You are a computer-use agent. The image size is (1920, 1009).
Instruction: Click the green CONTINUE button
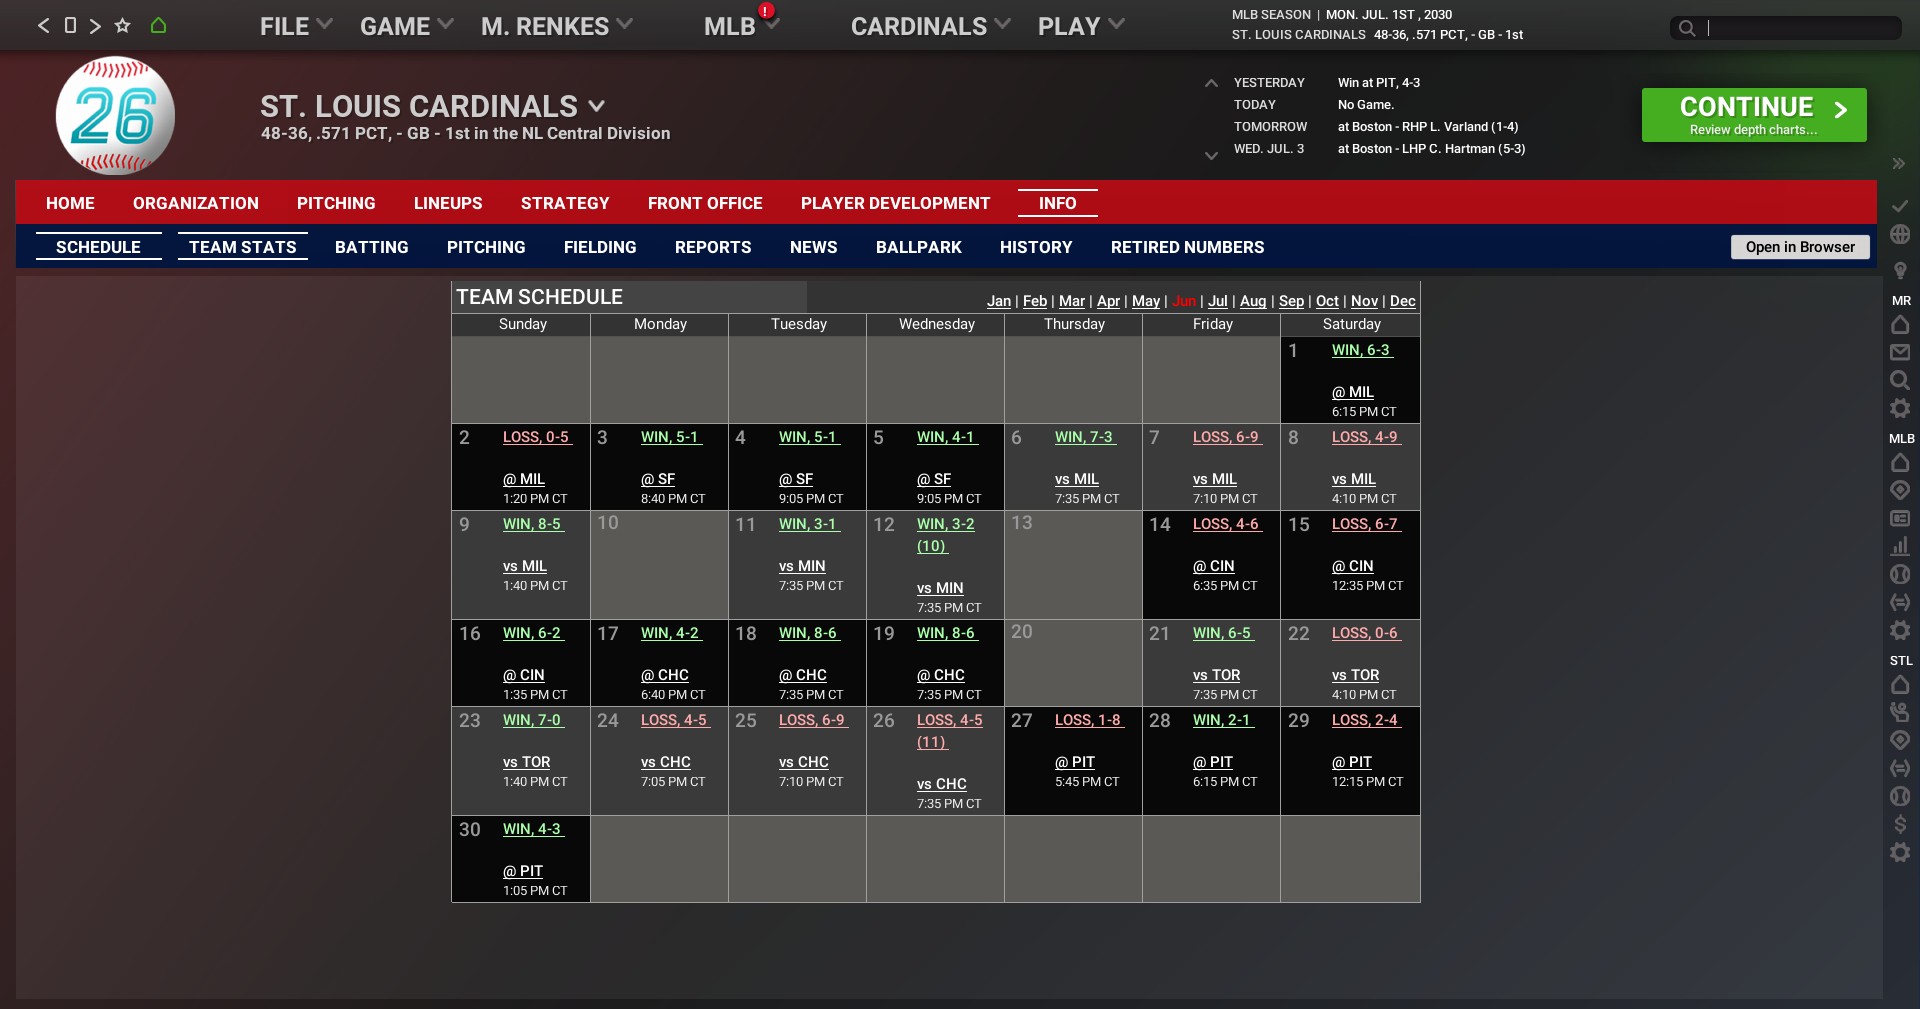pos(1754,115)
